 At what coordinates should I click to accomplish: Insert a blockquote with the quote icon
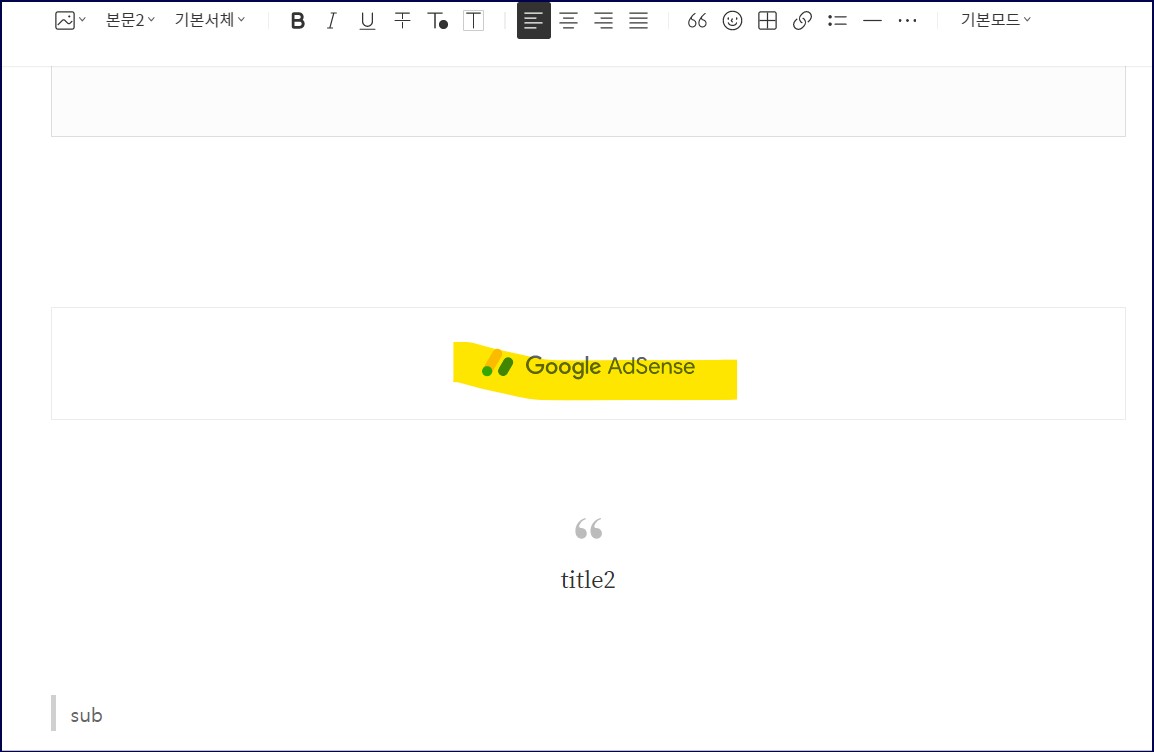(x=697, y=21)
